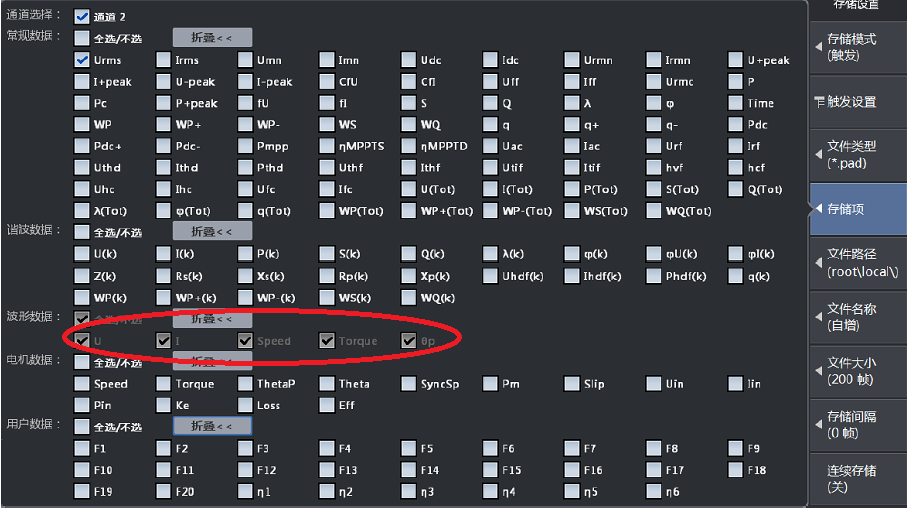Select the P(k) harmonic checkbox
This screenshot has width=908, height=510.
coord(245,254)
